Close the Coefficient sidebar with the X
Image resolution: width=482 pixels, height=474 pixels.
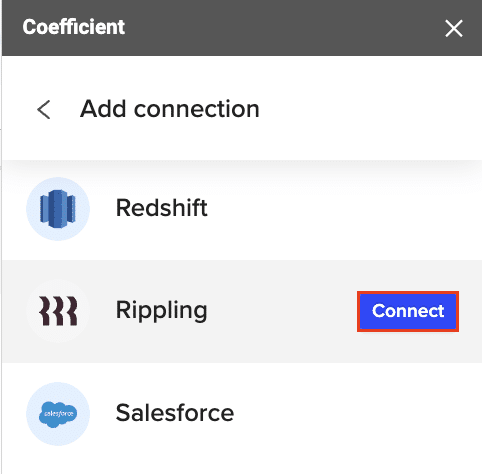[x=454, y=28]
